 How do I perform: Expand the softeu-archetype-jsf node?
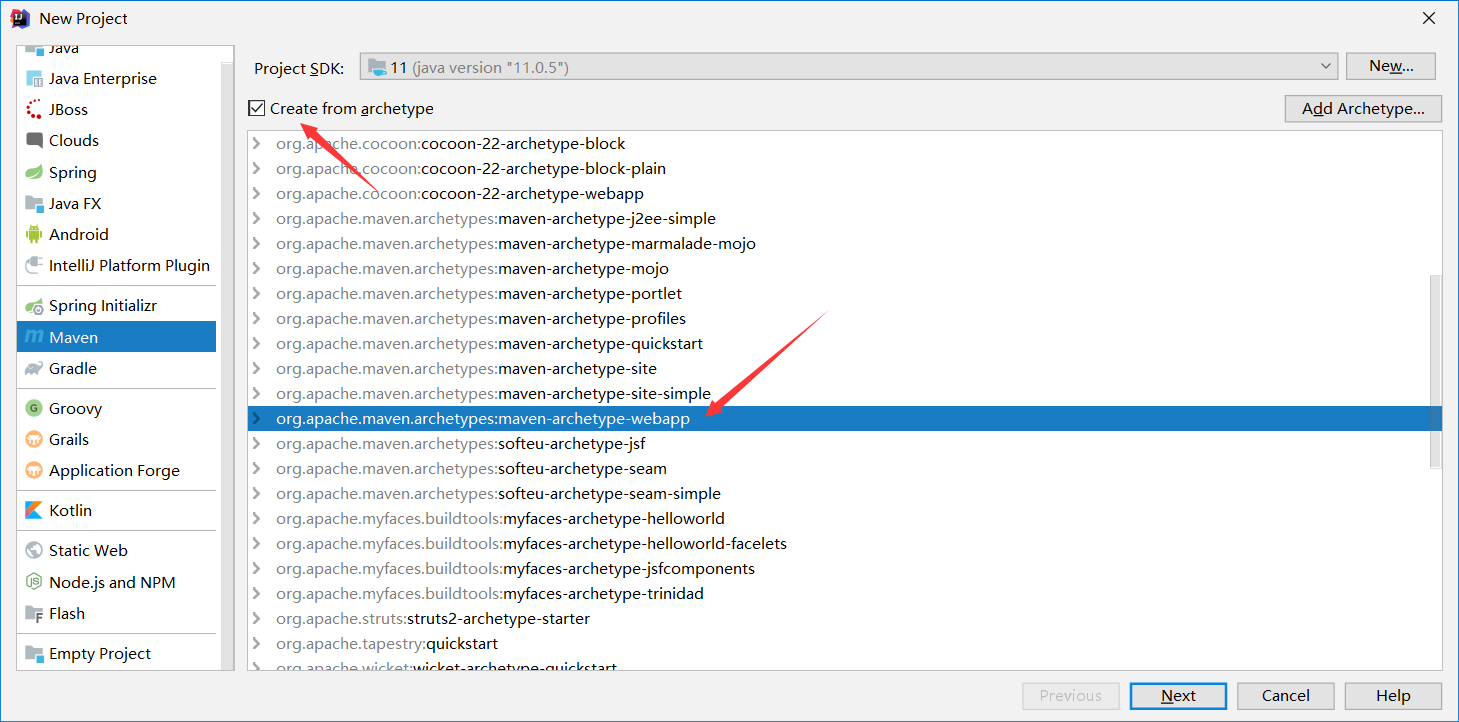[257, 444]
